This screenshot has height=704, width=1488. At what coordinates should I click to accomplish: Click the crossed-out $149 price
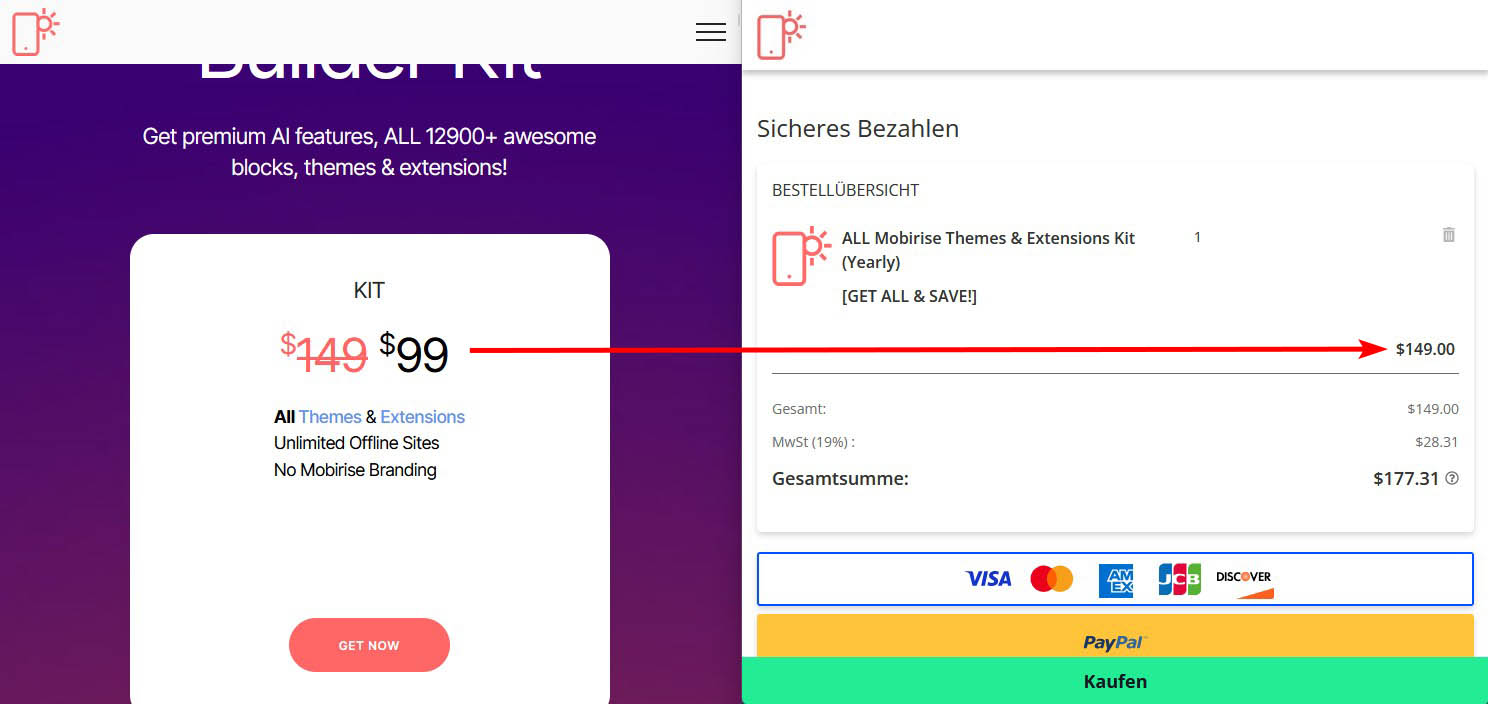(324, 353)
